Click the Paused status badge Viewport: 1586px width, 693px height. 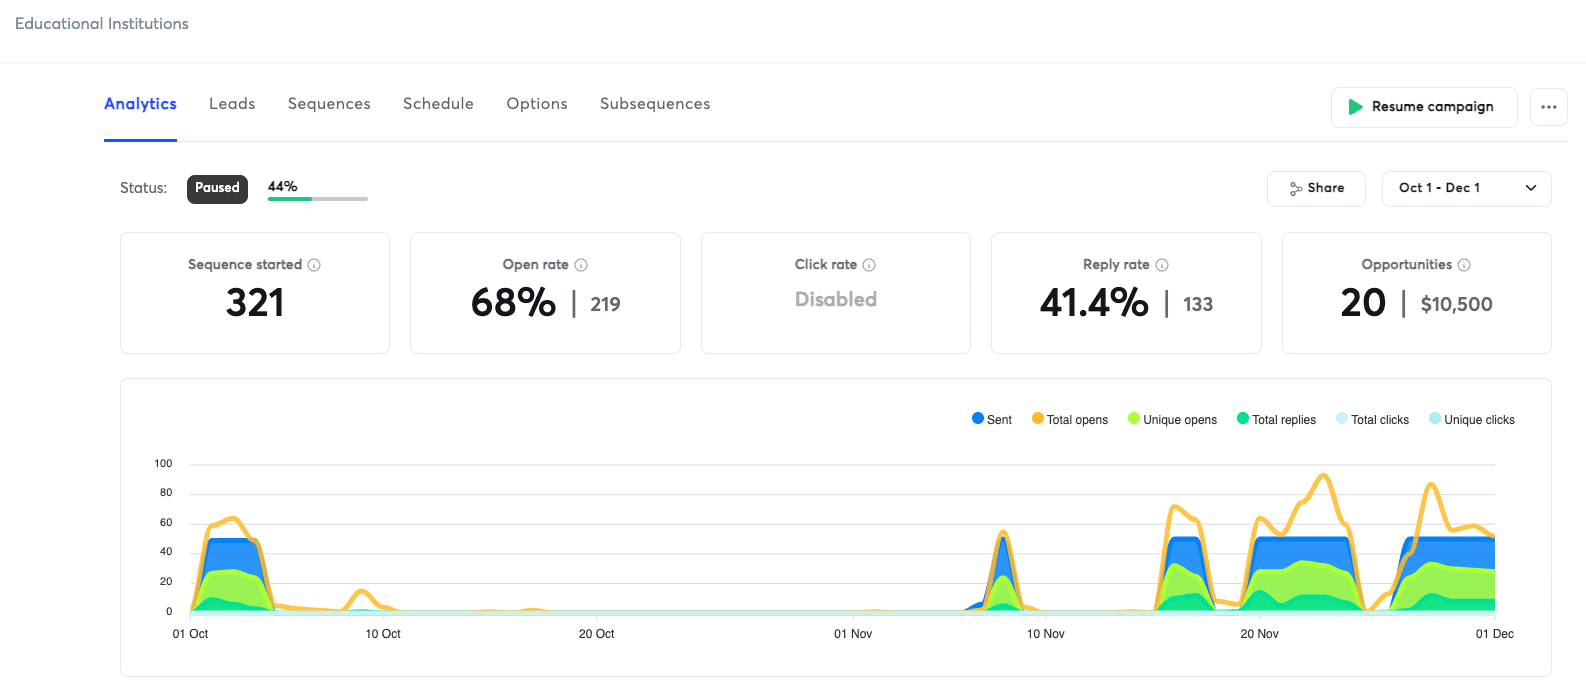click(217, 188)
